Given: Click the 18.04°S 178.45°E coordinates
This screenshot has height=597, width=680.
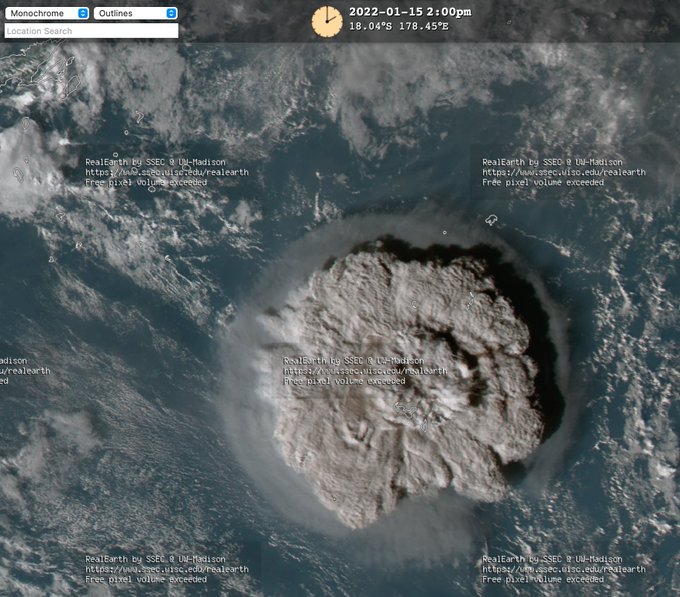Looking at the screenshot, I should click(x=399, y=26).
